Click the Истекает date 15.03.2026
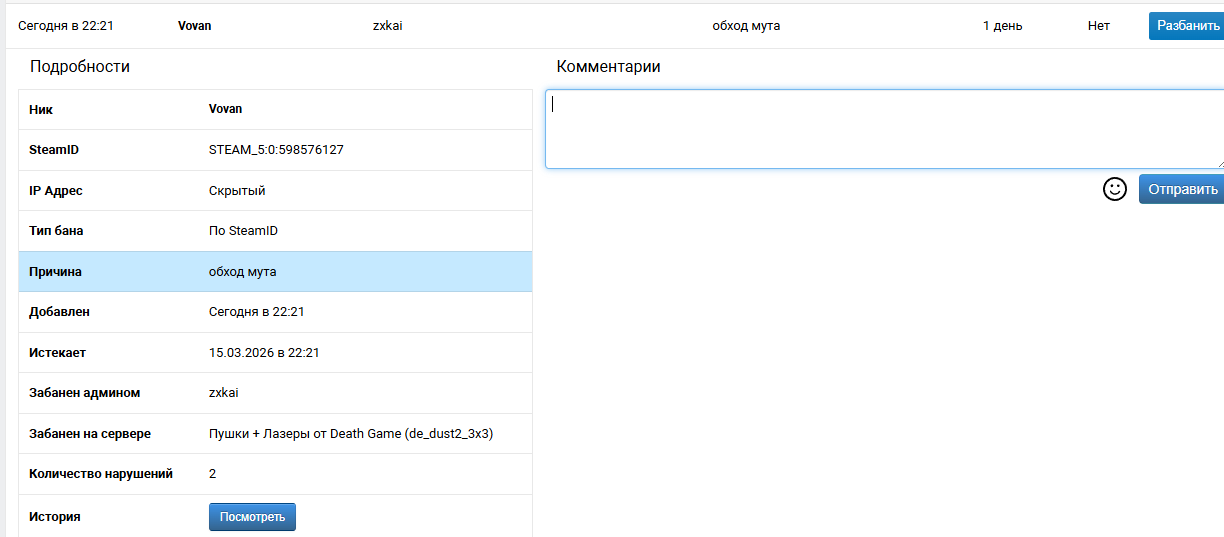1224x537 pixels. coord(264,353)
